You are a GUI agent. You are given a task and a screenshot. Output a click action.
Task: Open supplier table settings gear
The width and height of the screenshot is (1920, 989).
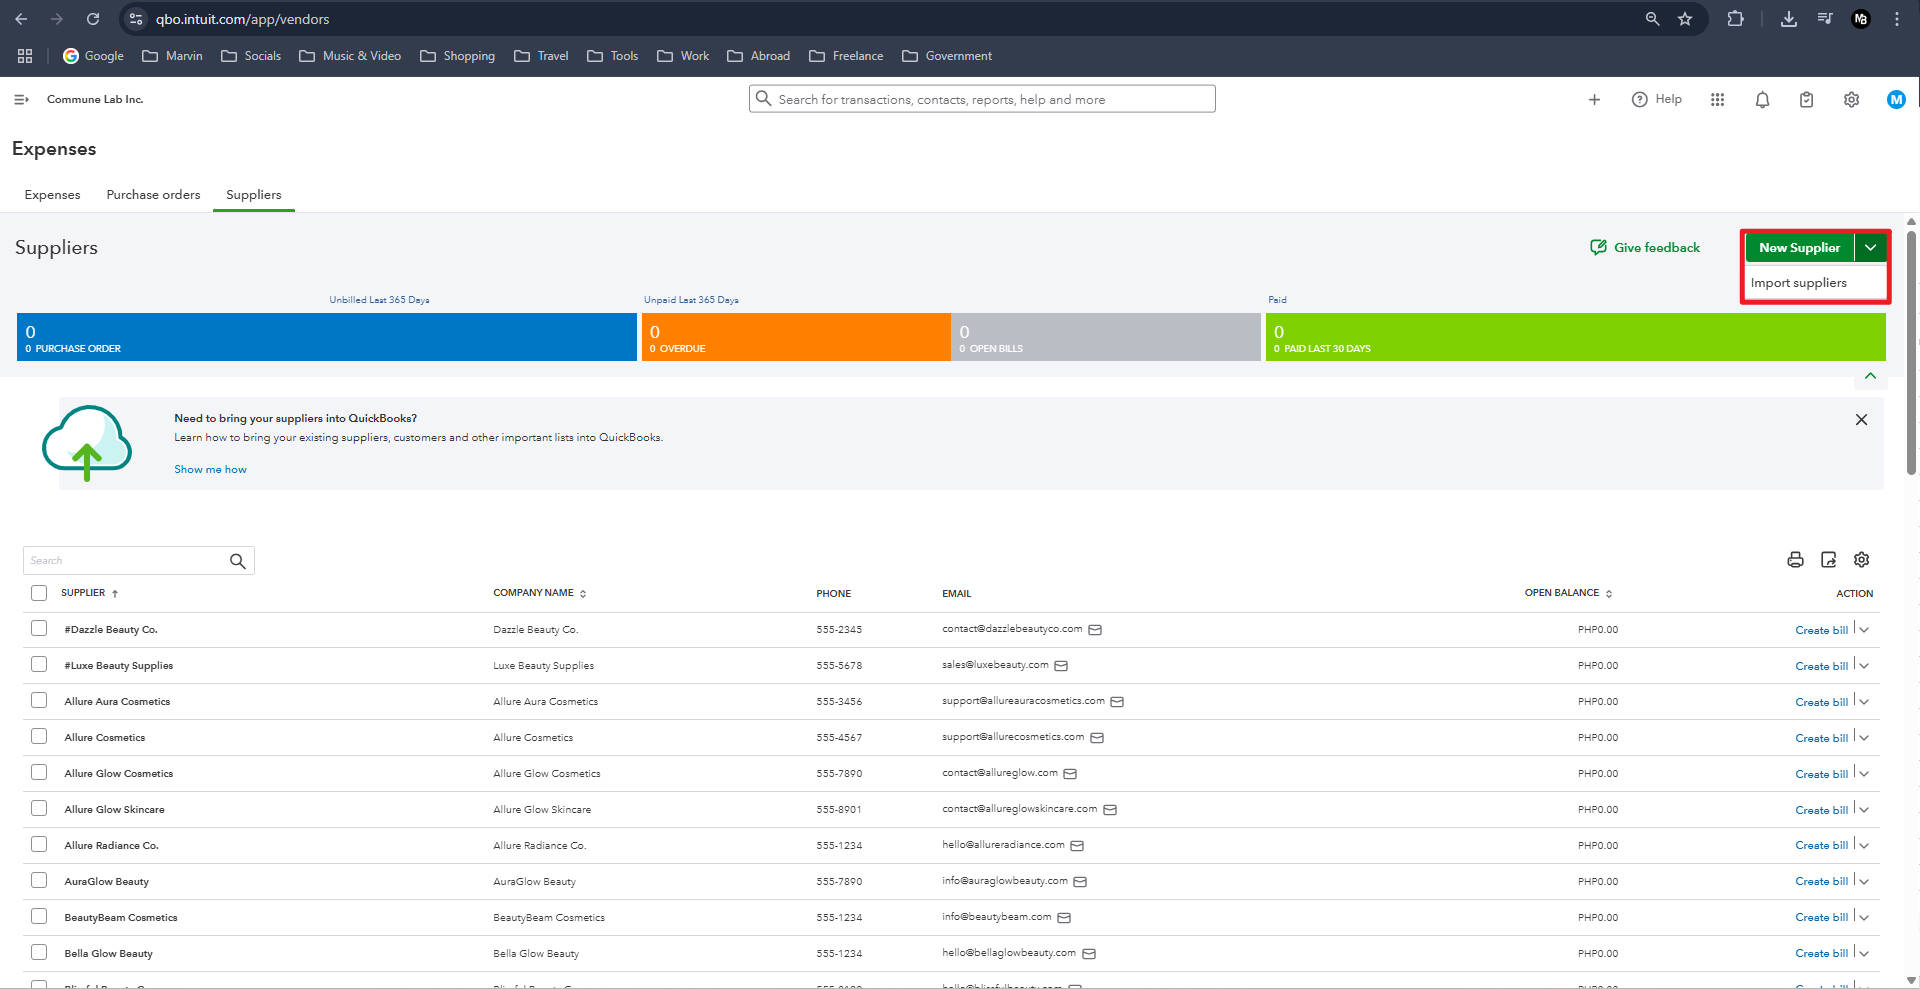tap(1861, 560)
